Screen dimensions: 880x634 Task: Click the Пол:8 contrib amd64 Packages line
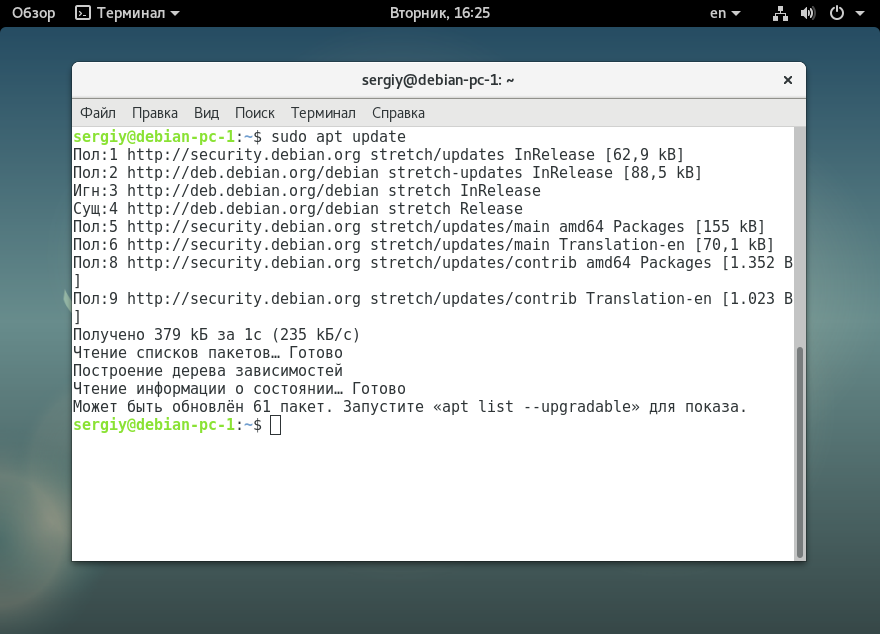coord(433,272)
